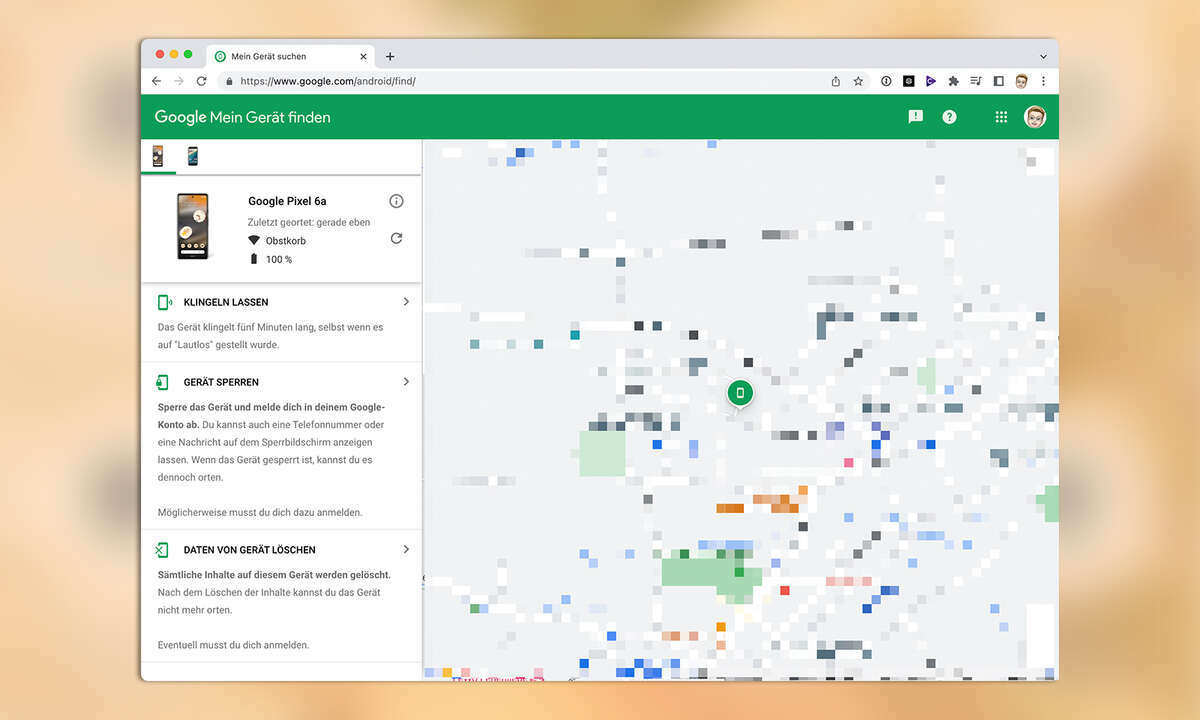1200x720 pixels.
Task: Click the black square extension icon
Action: point(909,81)
